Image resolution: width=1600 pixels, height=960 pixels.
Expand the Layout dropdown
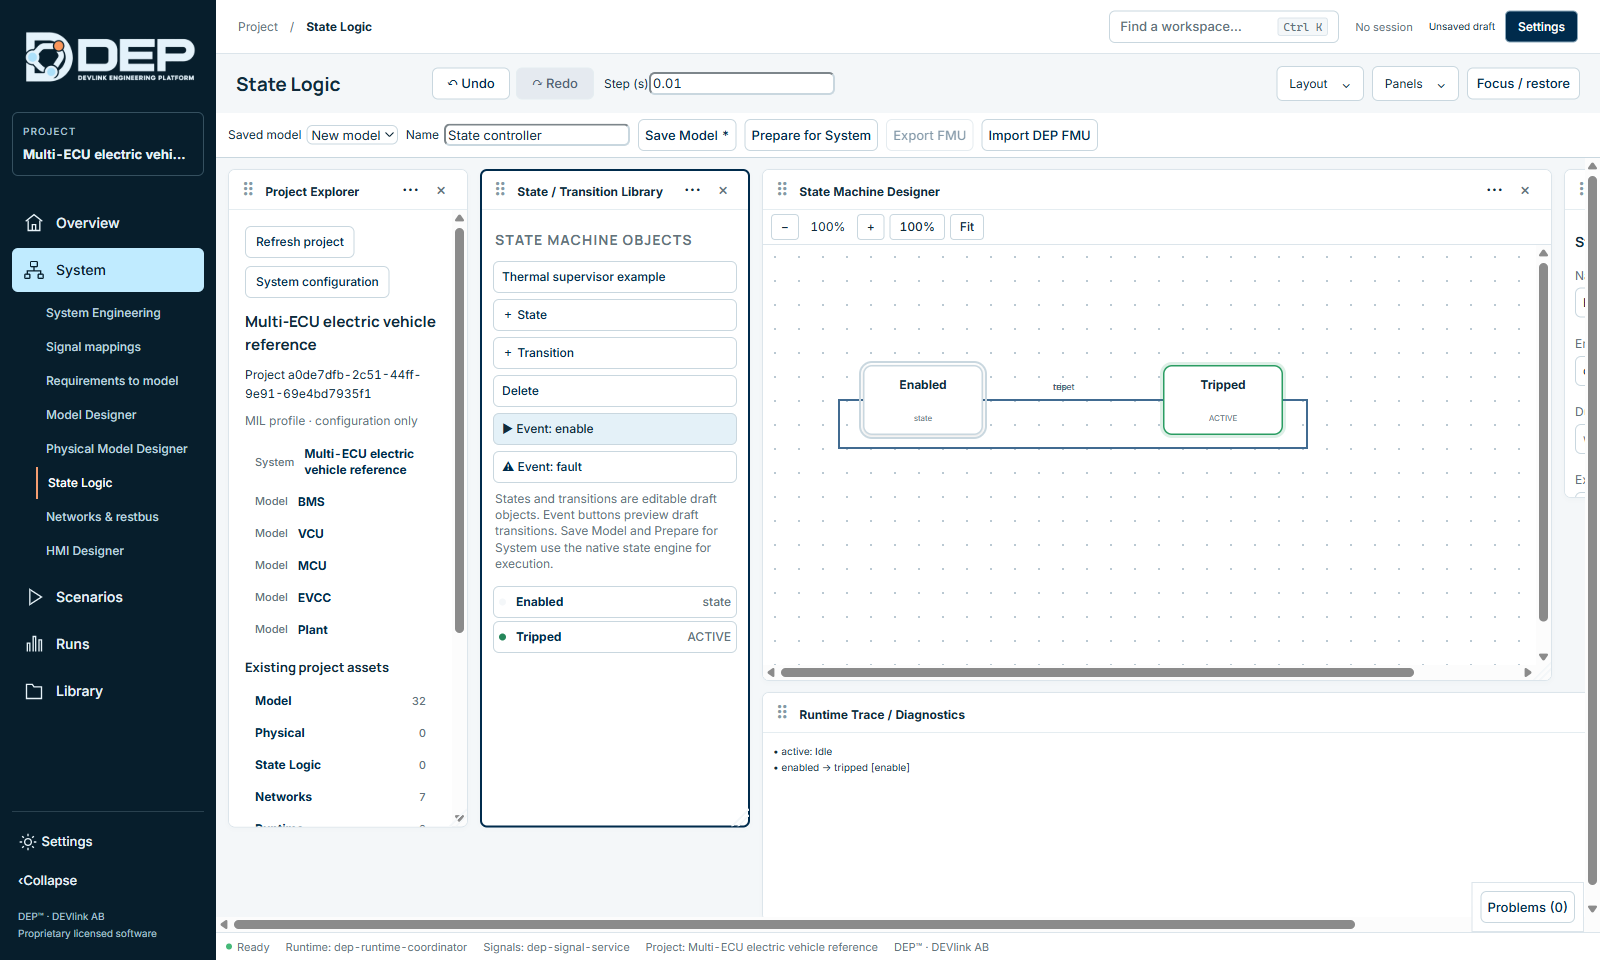point(1320,84)
